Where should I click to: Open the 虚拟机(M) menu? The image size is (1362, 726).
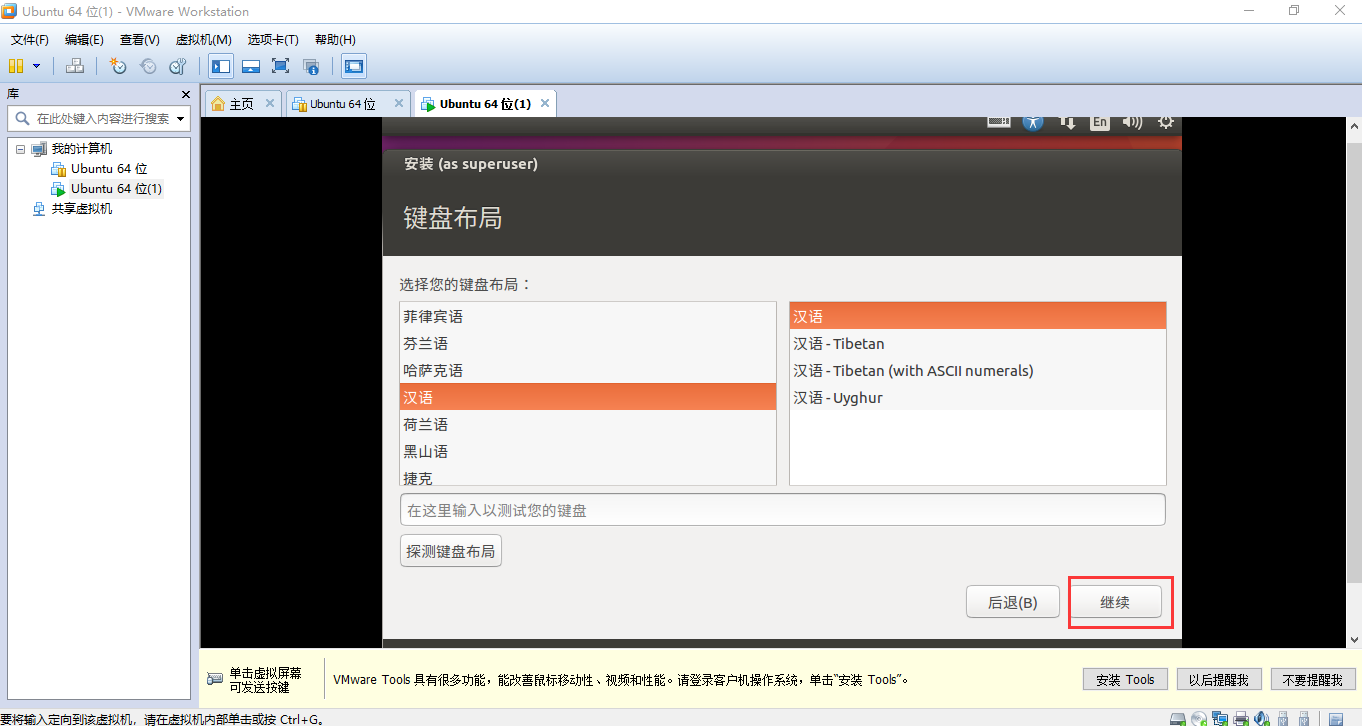[x=204, y=40]
